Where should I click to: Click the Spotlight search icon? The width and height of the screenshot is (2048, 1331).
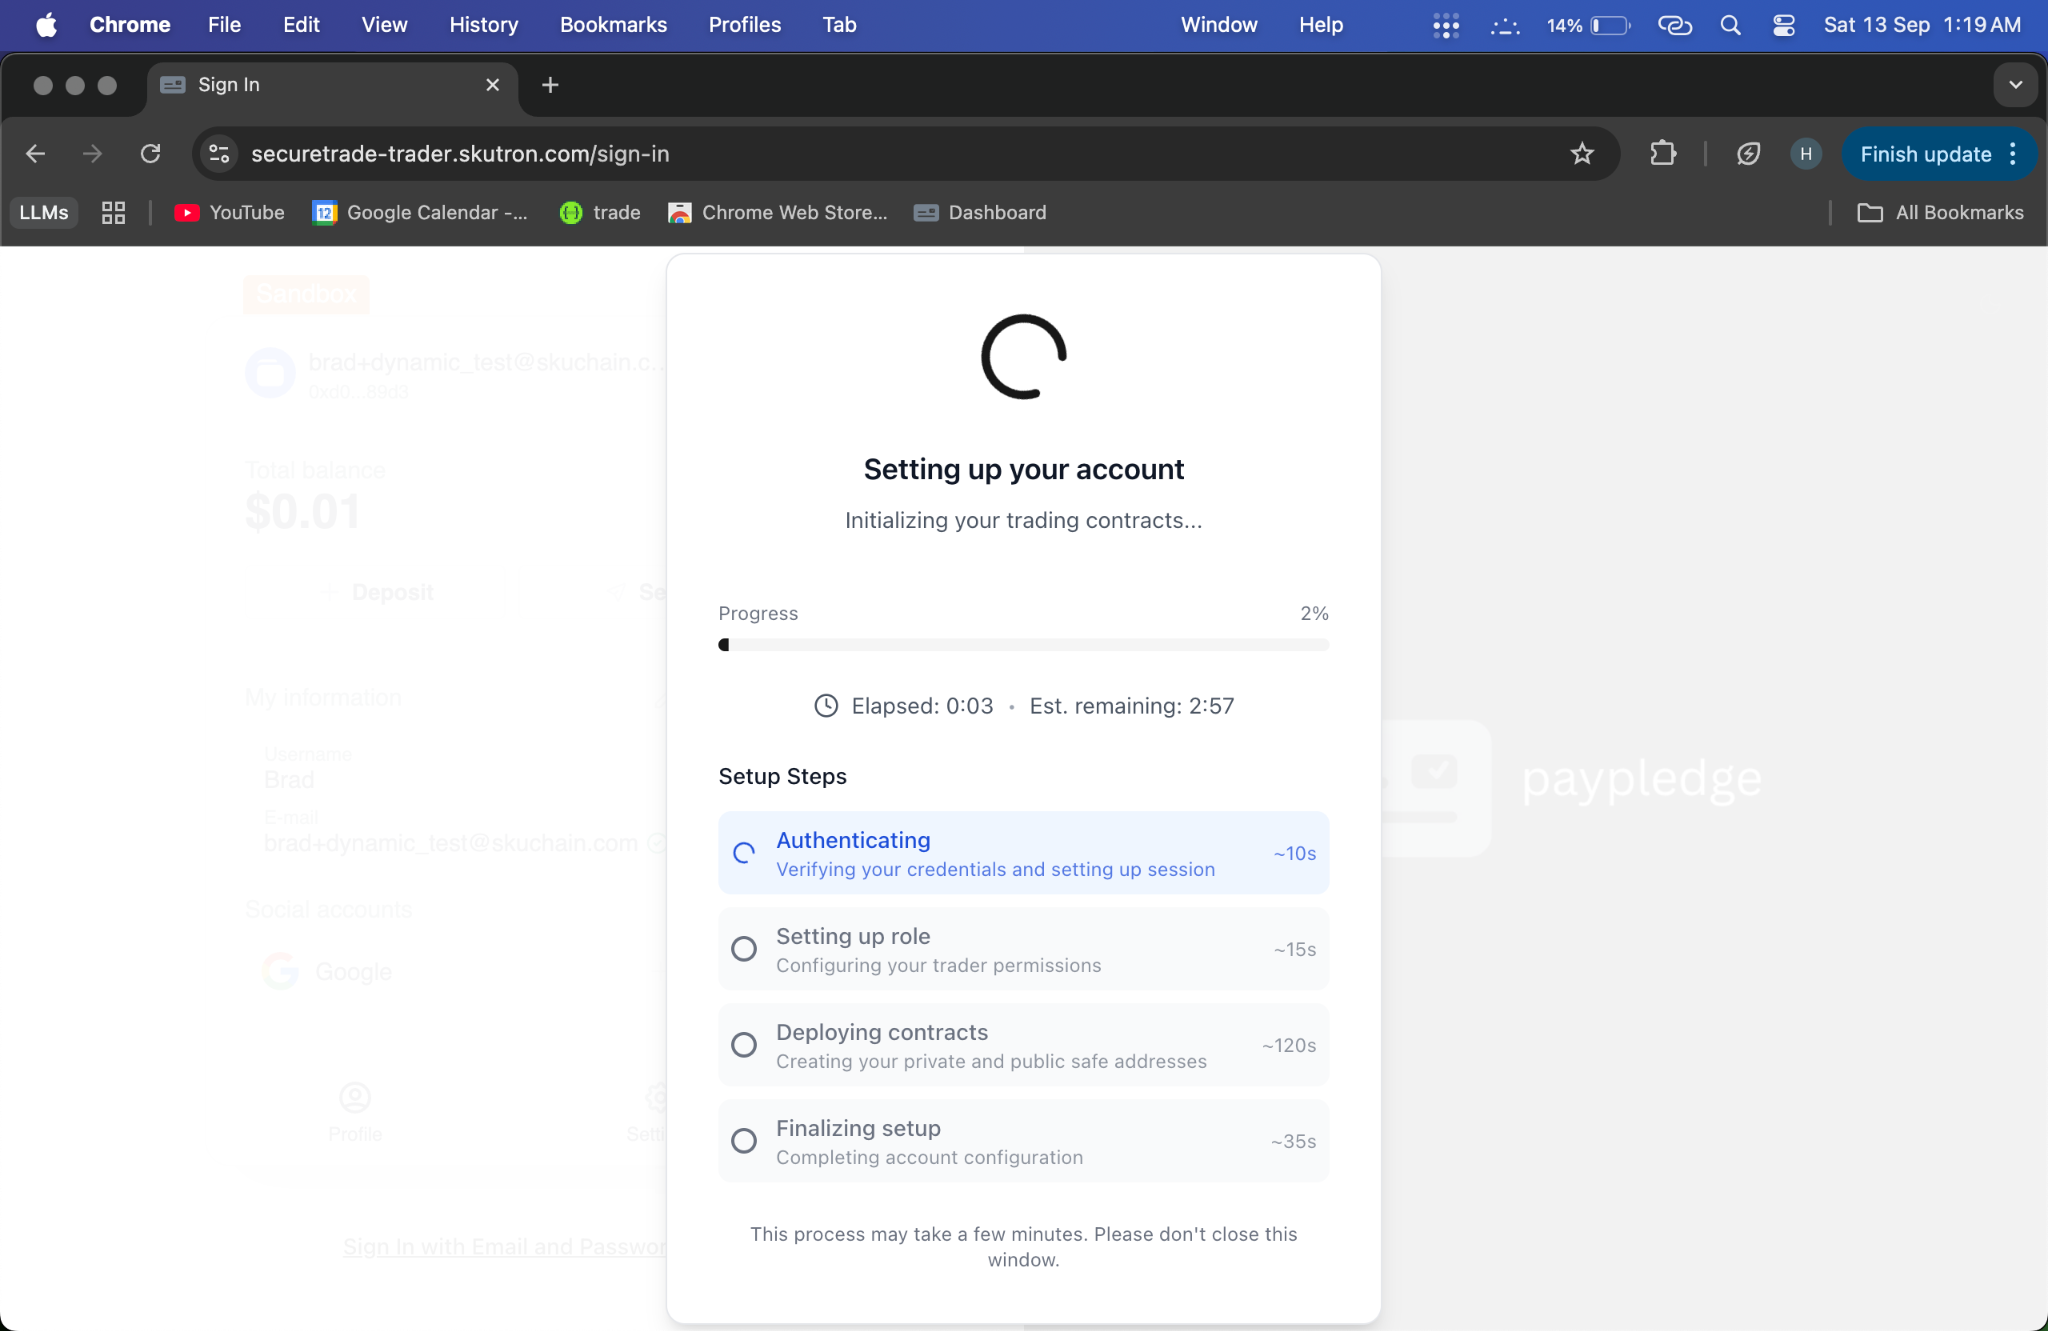[x=1730, y=25]
